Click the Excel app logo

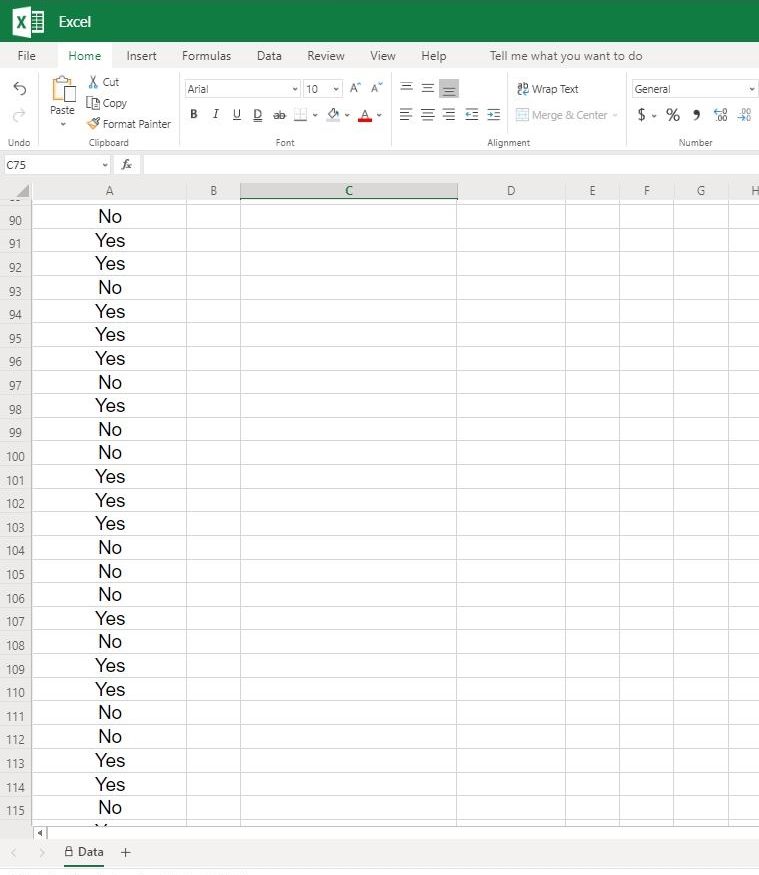coord(27,22)
